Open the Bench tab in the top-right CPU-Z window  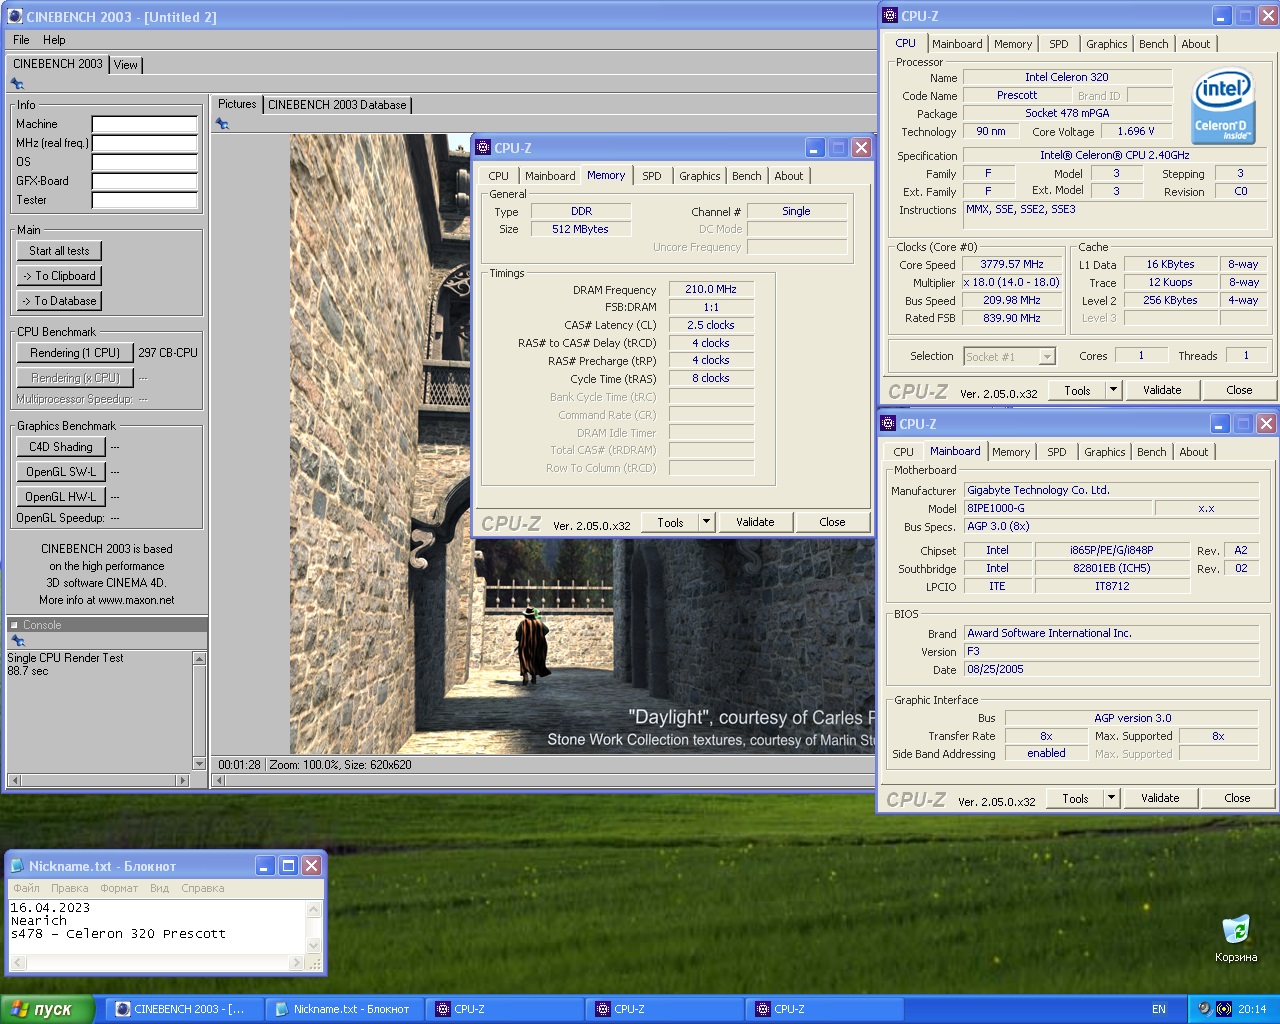click(1153, 44)
